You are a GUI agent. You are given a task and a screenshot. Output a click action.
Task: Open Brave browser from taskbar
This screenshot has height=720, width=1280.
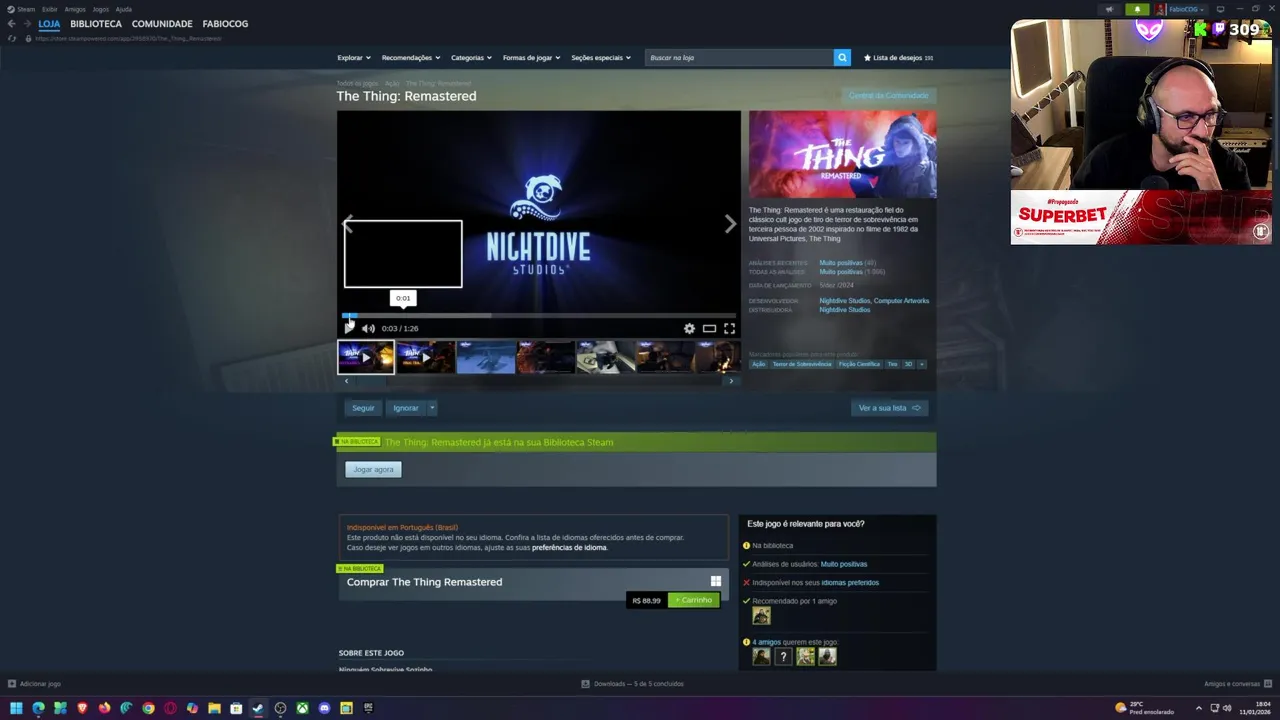point(82,708)
